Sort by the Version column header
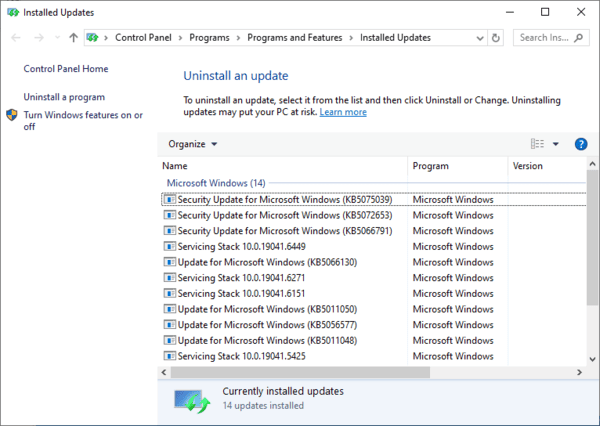Image resolution: width=600 pixels, height=426 pixels. click(547, 166)
